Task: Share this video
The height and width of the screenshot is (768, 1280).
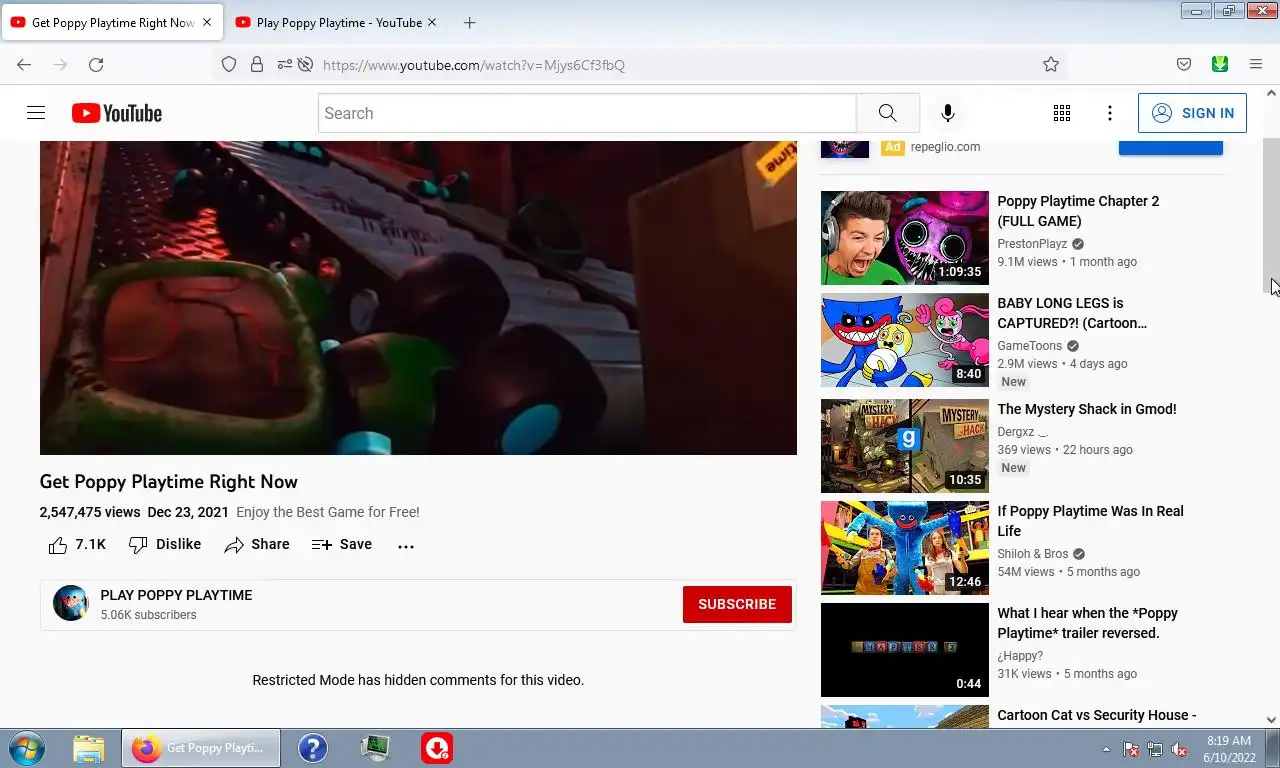Action: 257,544
